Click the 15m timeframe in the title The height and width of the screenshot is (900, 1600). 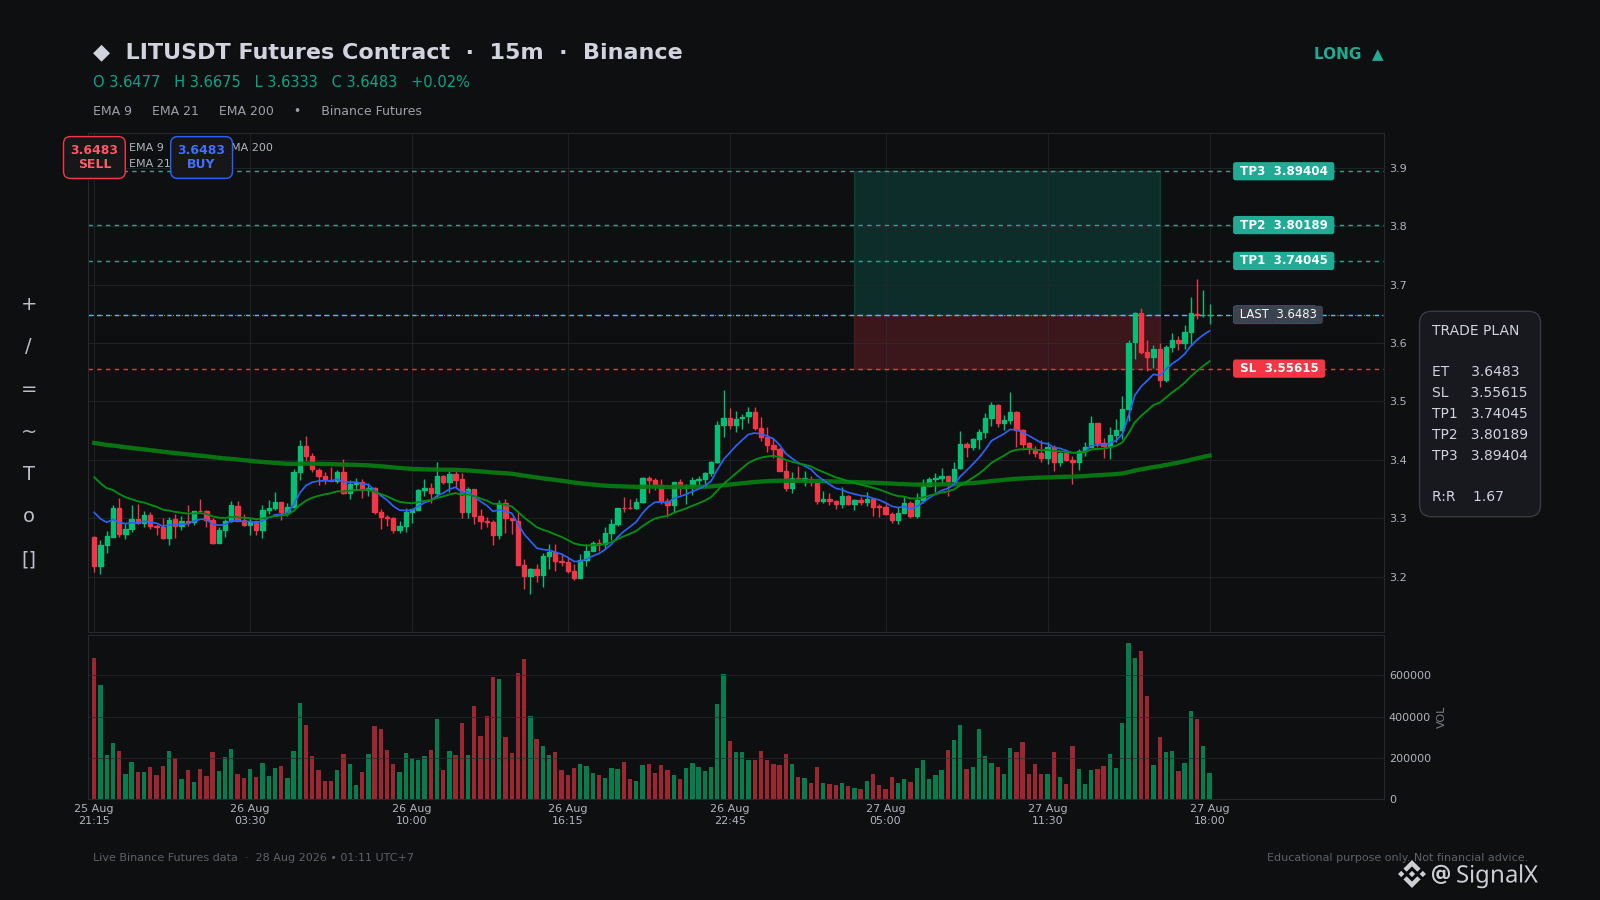(516, 52)
